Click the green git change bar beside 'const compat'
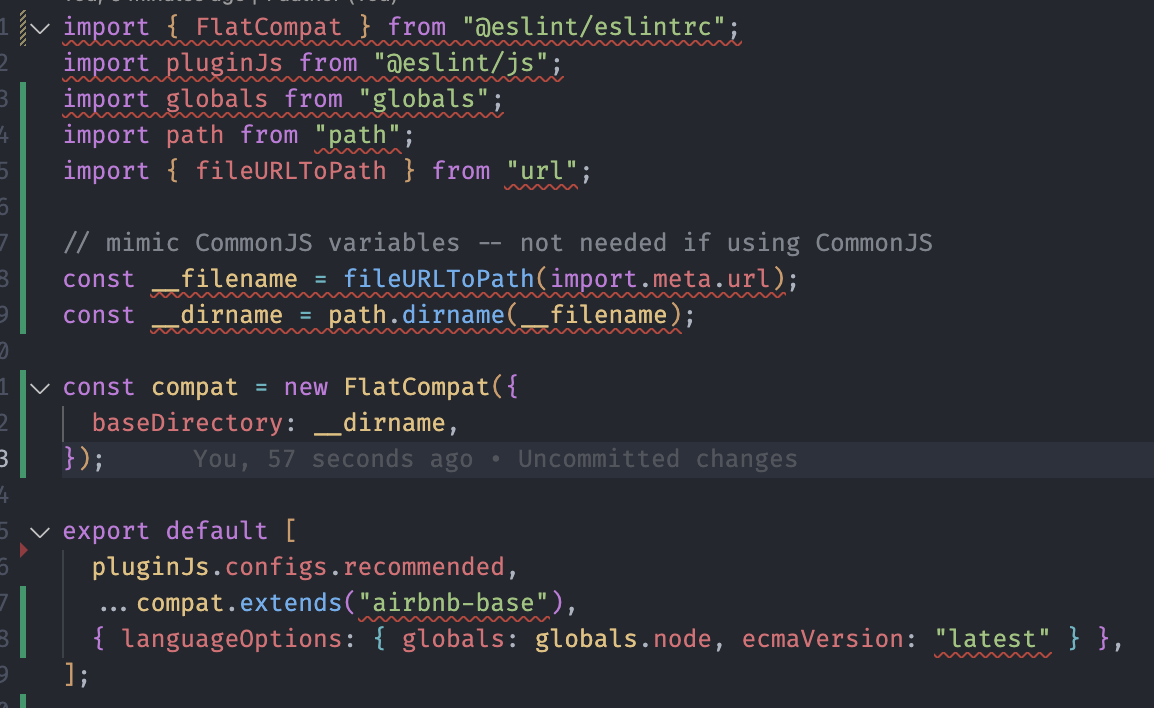This screenshot has width=1154, height=708. coord(23,424)
